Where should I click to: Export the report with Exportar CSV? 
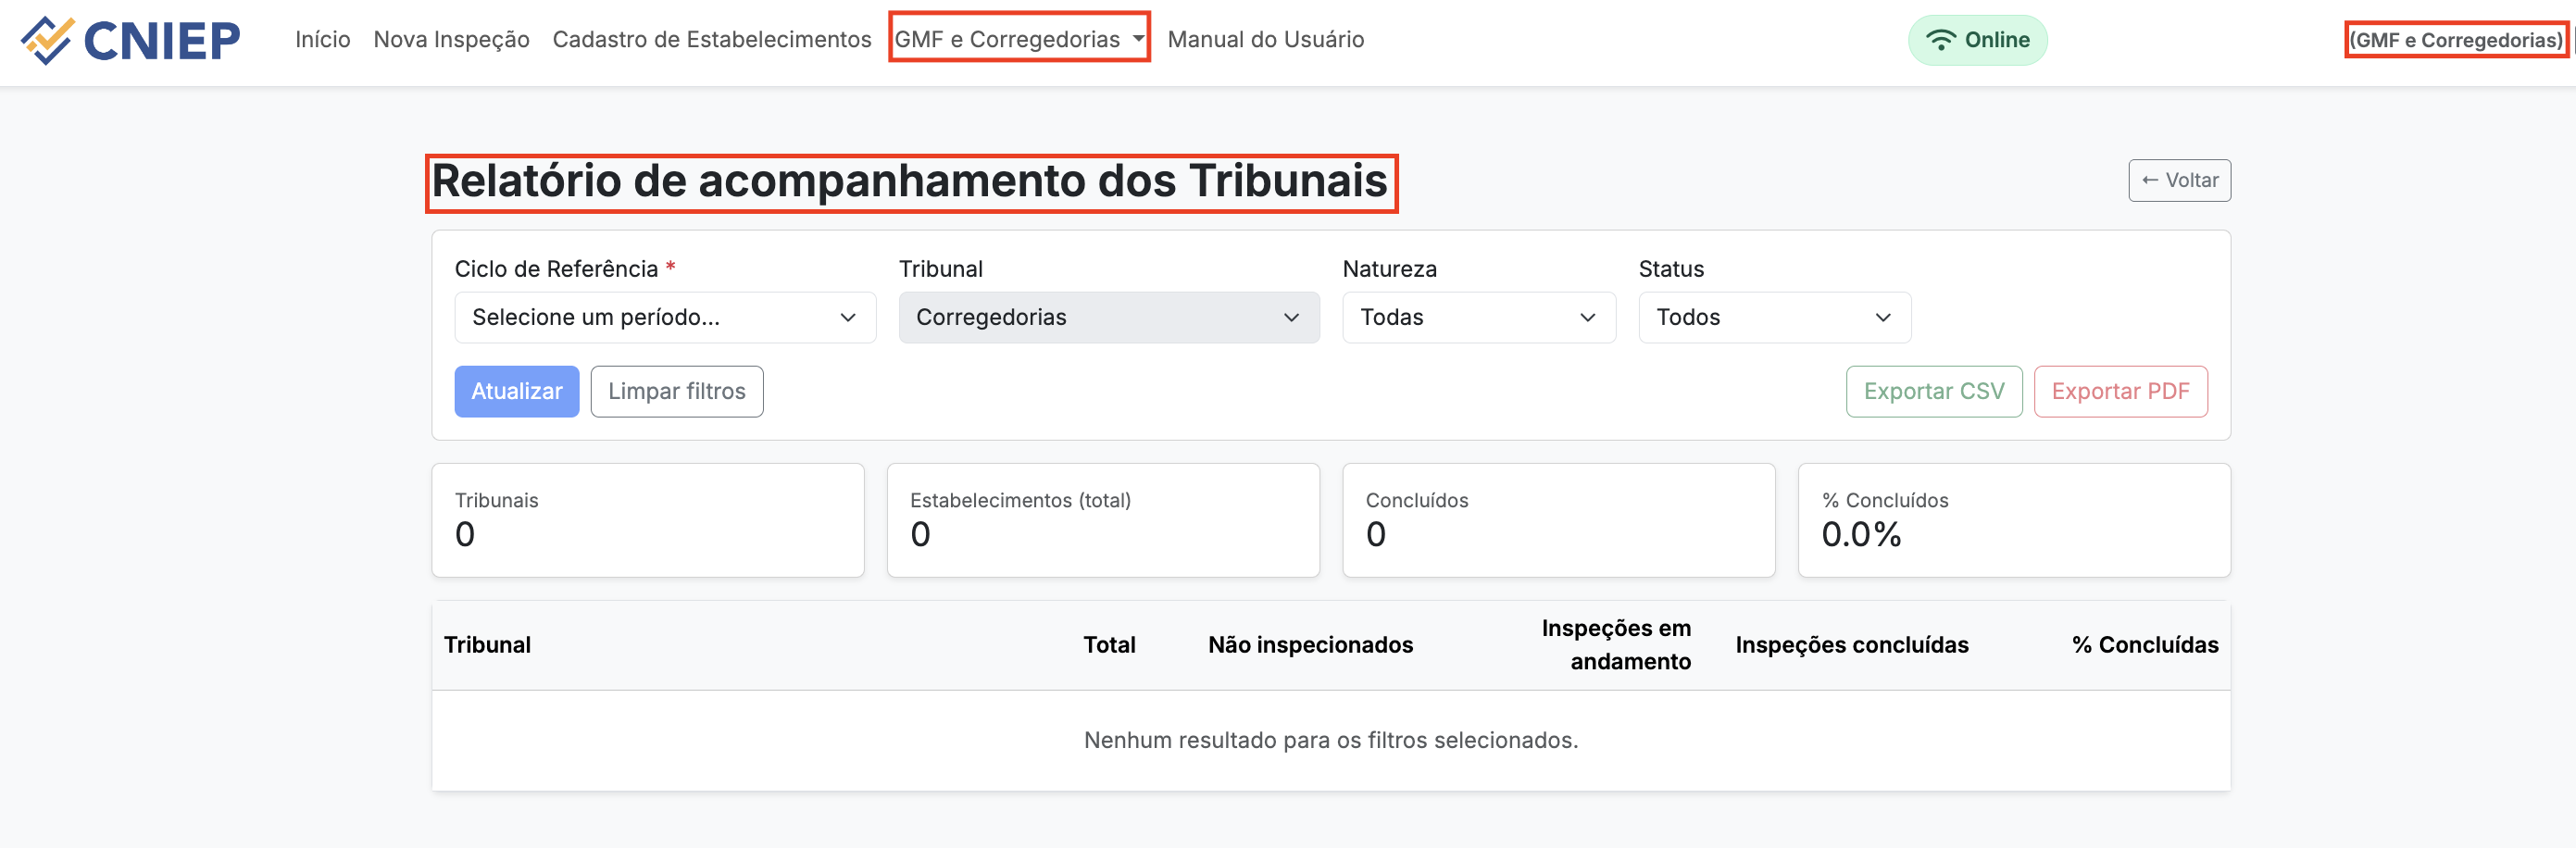tap(1933, 391)
